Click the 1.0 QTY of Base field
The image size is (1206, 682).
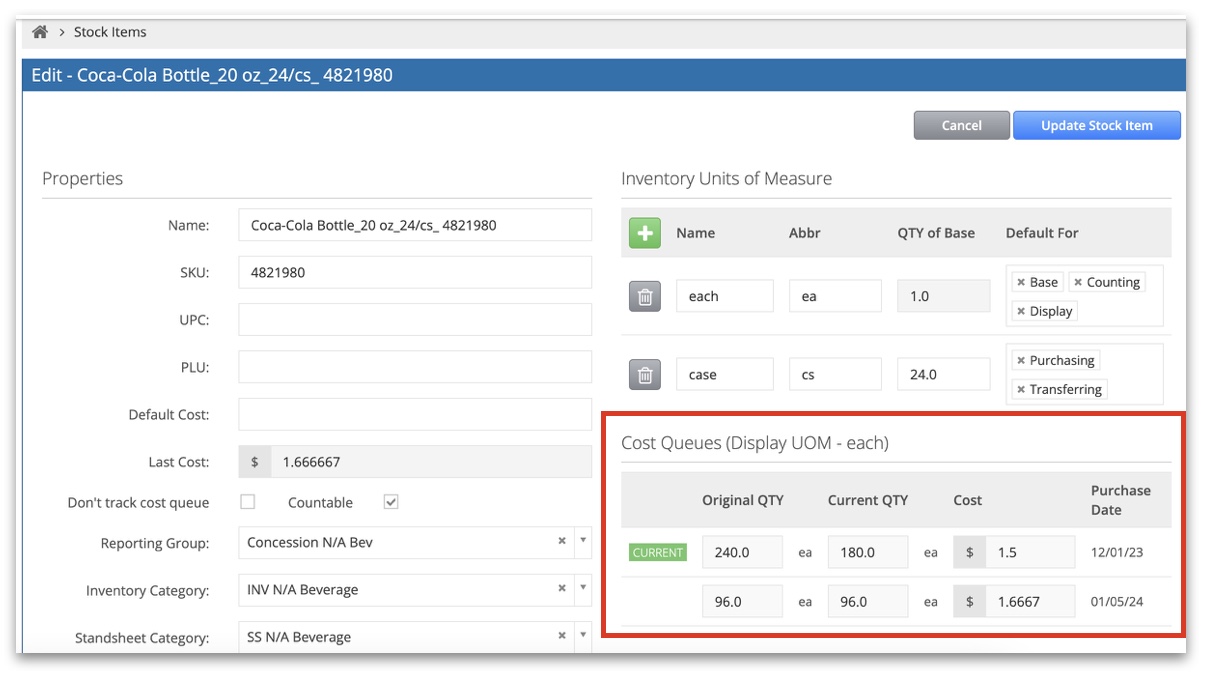[943, 296]
